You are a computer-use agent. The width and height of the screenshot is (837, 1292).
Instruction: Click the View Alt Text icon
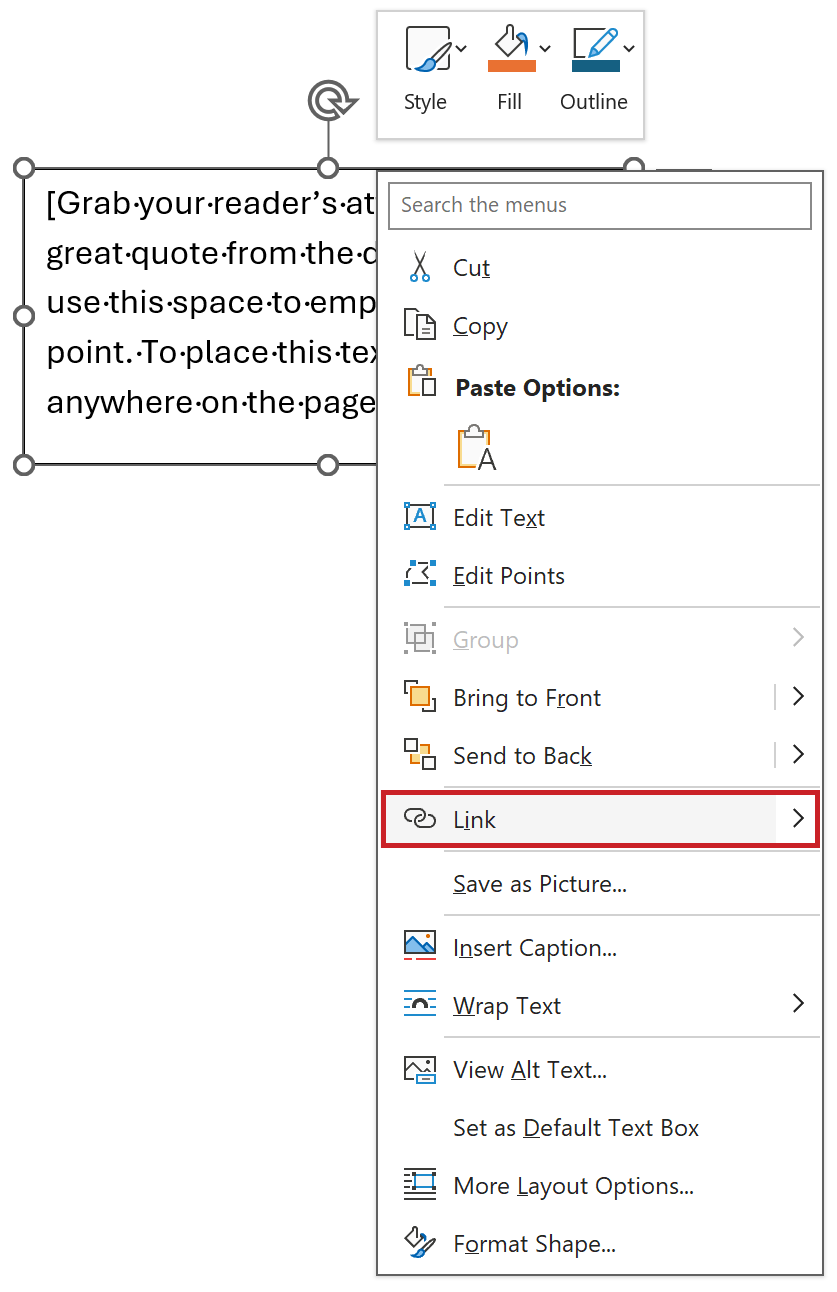[420, 1069]
